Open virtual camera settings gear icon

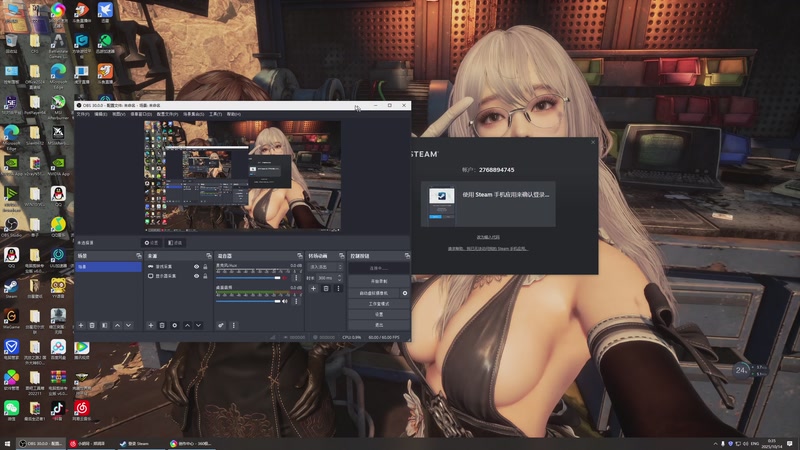[x=405, y=293]
